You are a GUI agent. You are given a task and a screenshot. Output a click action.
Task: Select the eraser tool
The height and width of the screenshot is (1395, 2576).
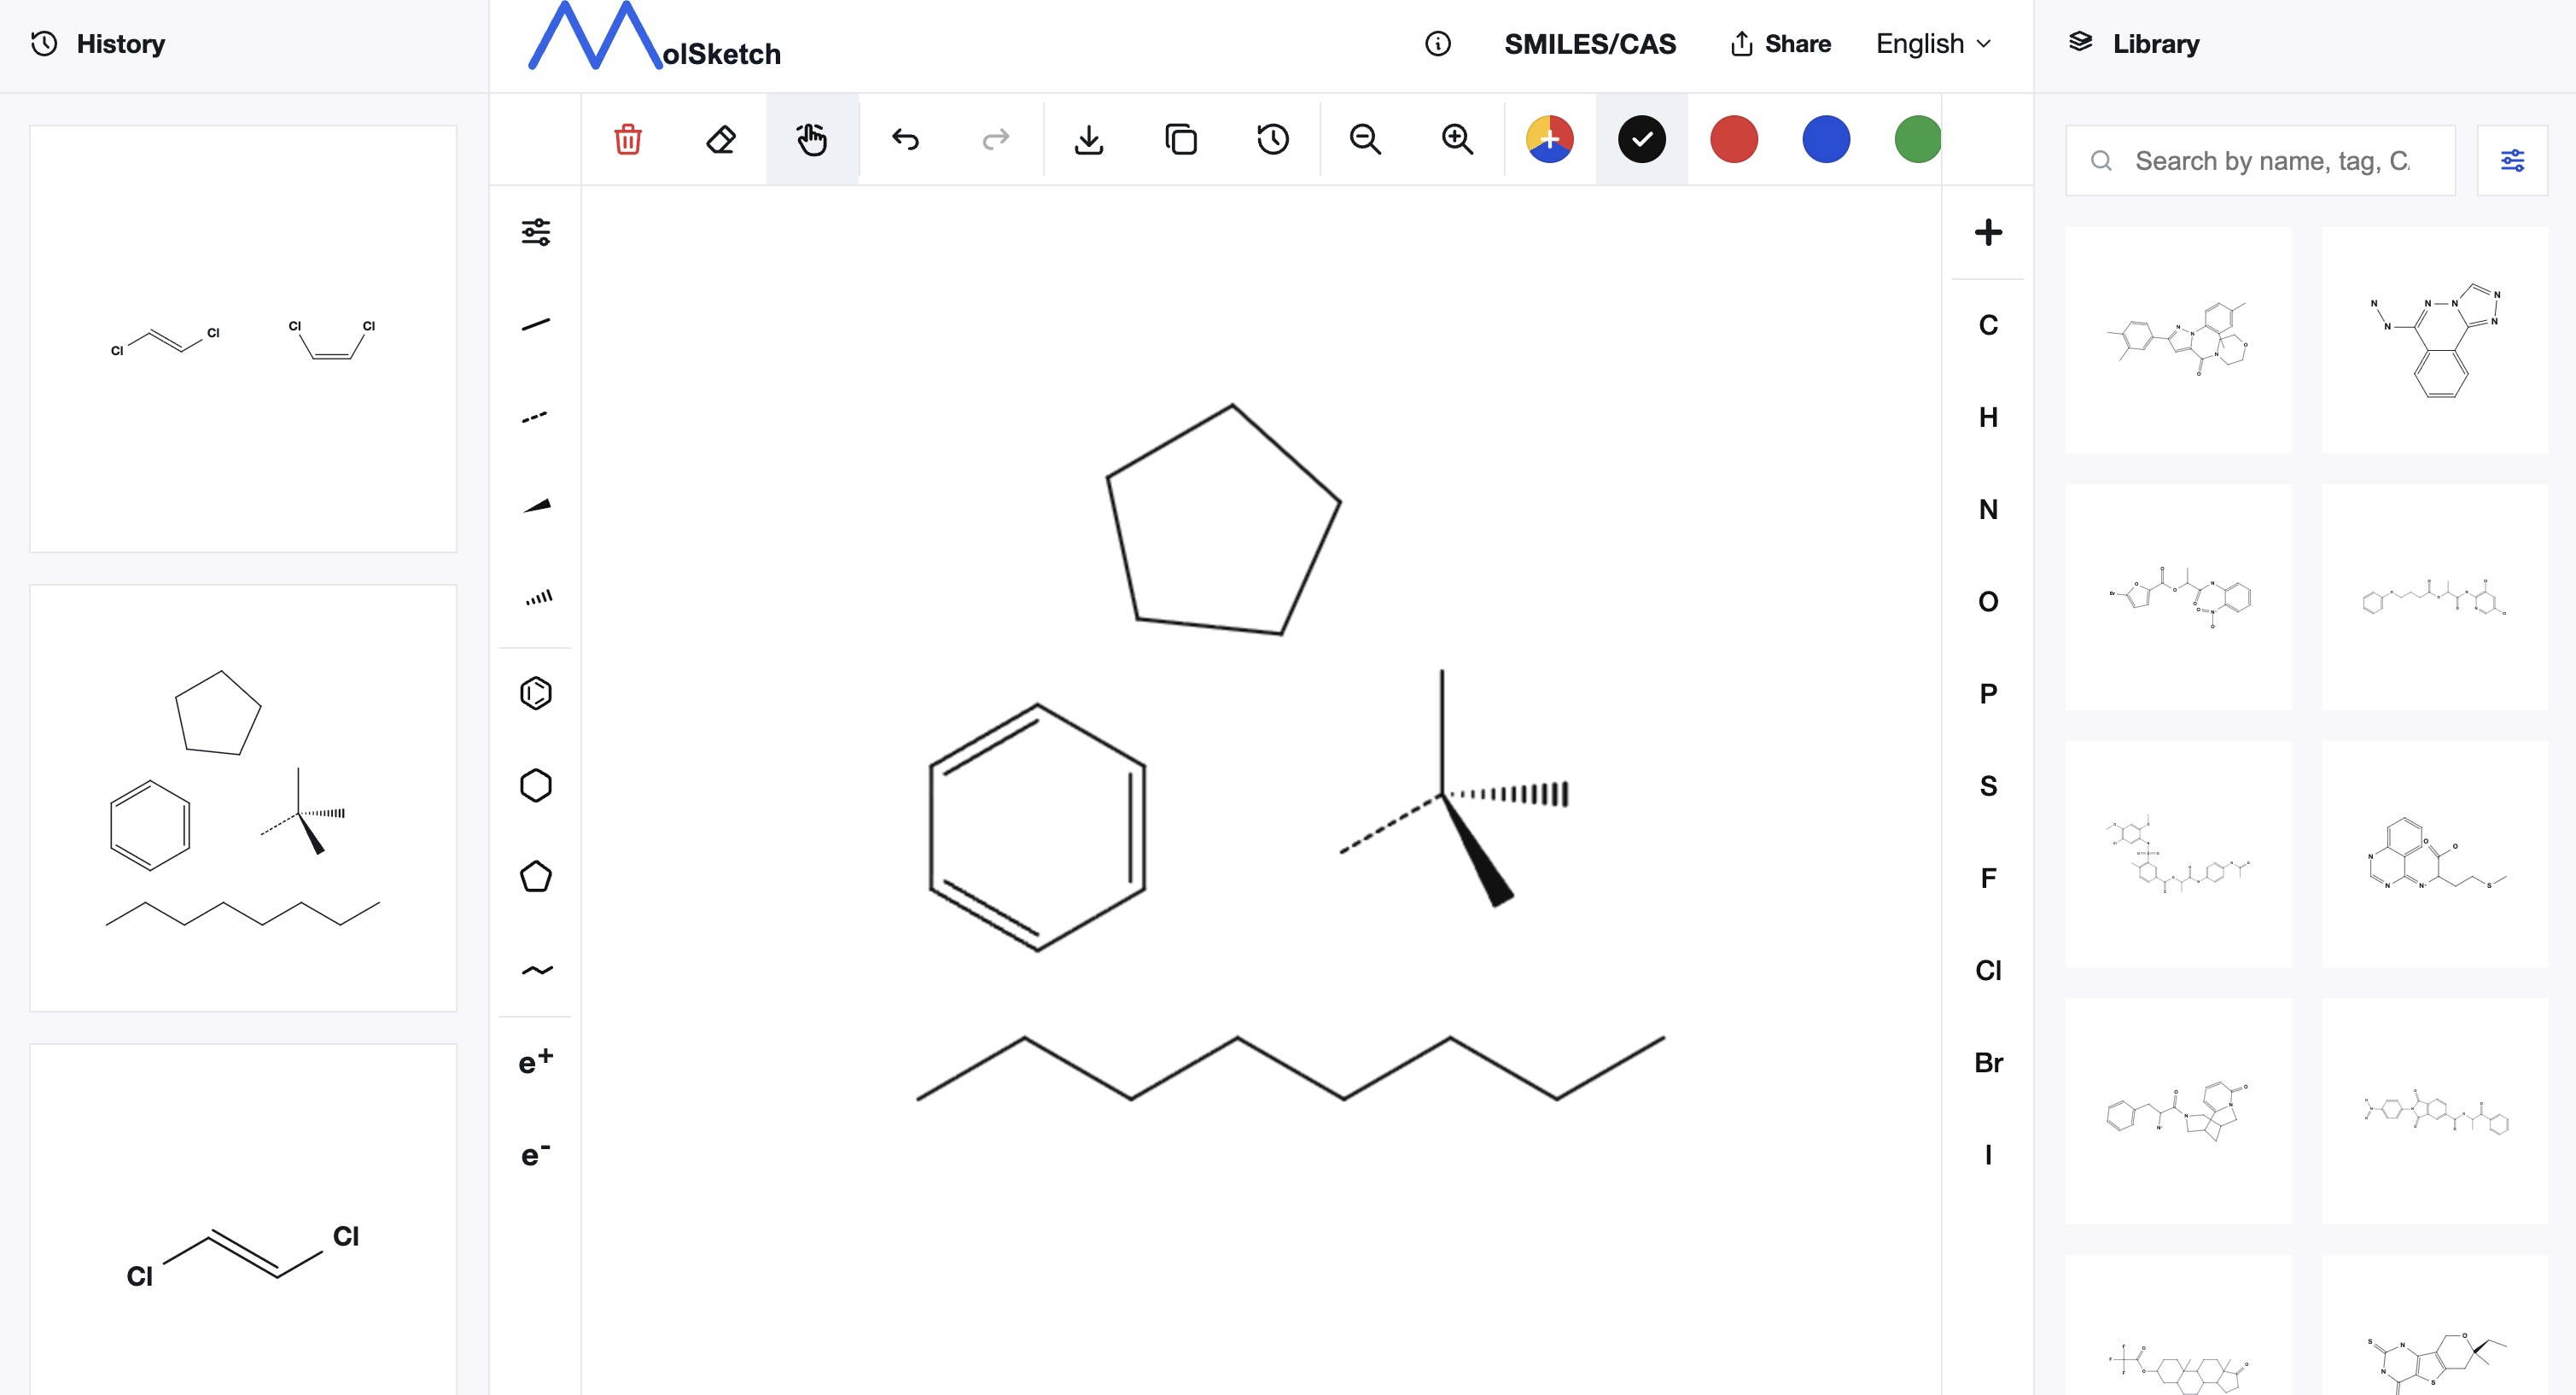[x=720, y=139]
